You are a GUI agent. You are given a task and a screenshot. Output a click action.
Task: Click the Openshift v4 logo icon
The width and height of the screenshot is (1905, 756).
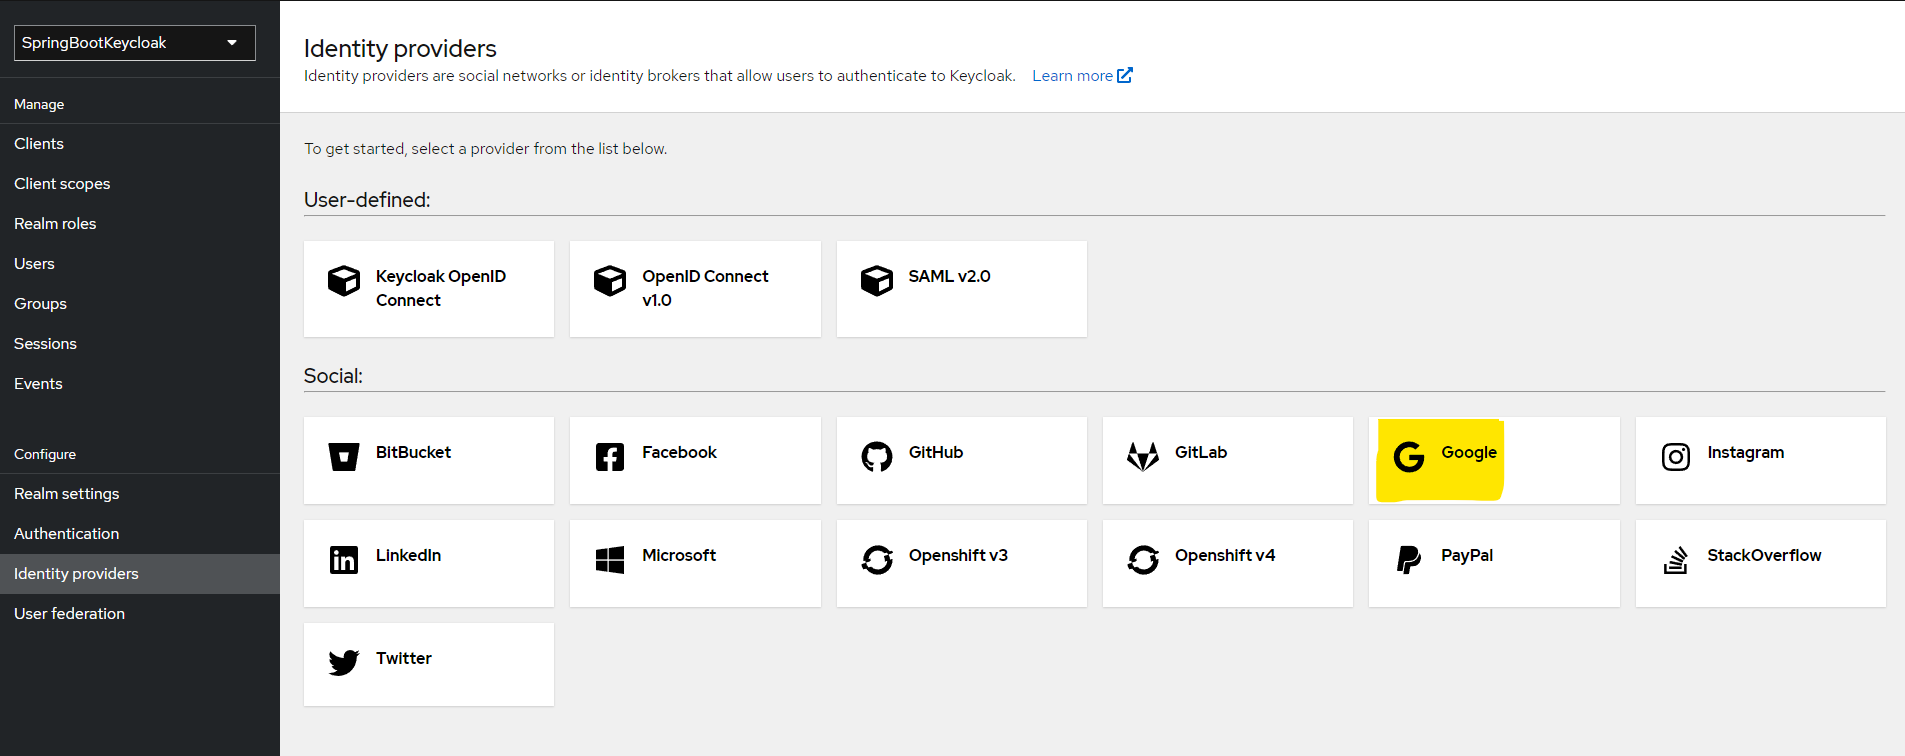tap(1143, 560)
